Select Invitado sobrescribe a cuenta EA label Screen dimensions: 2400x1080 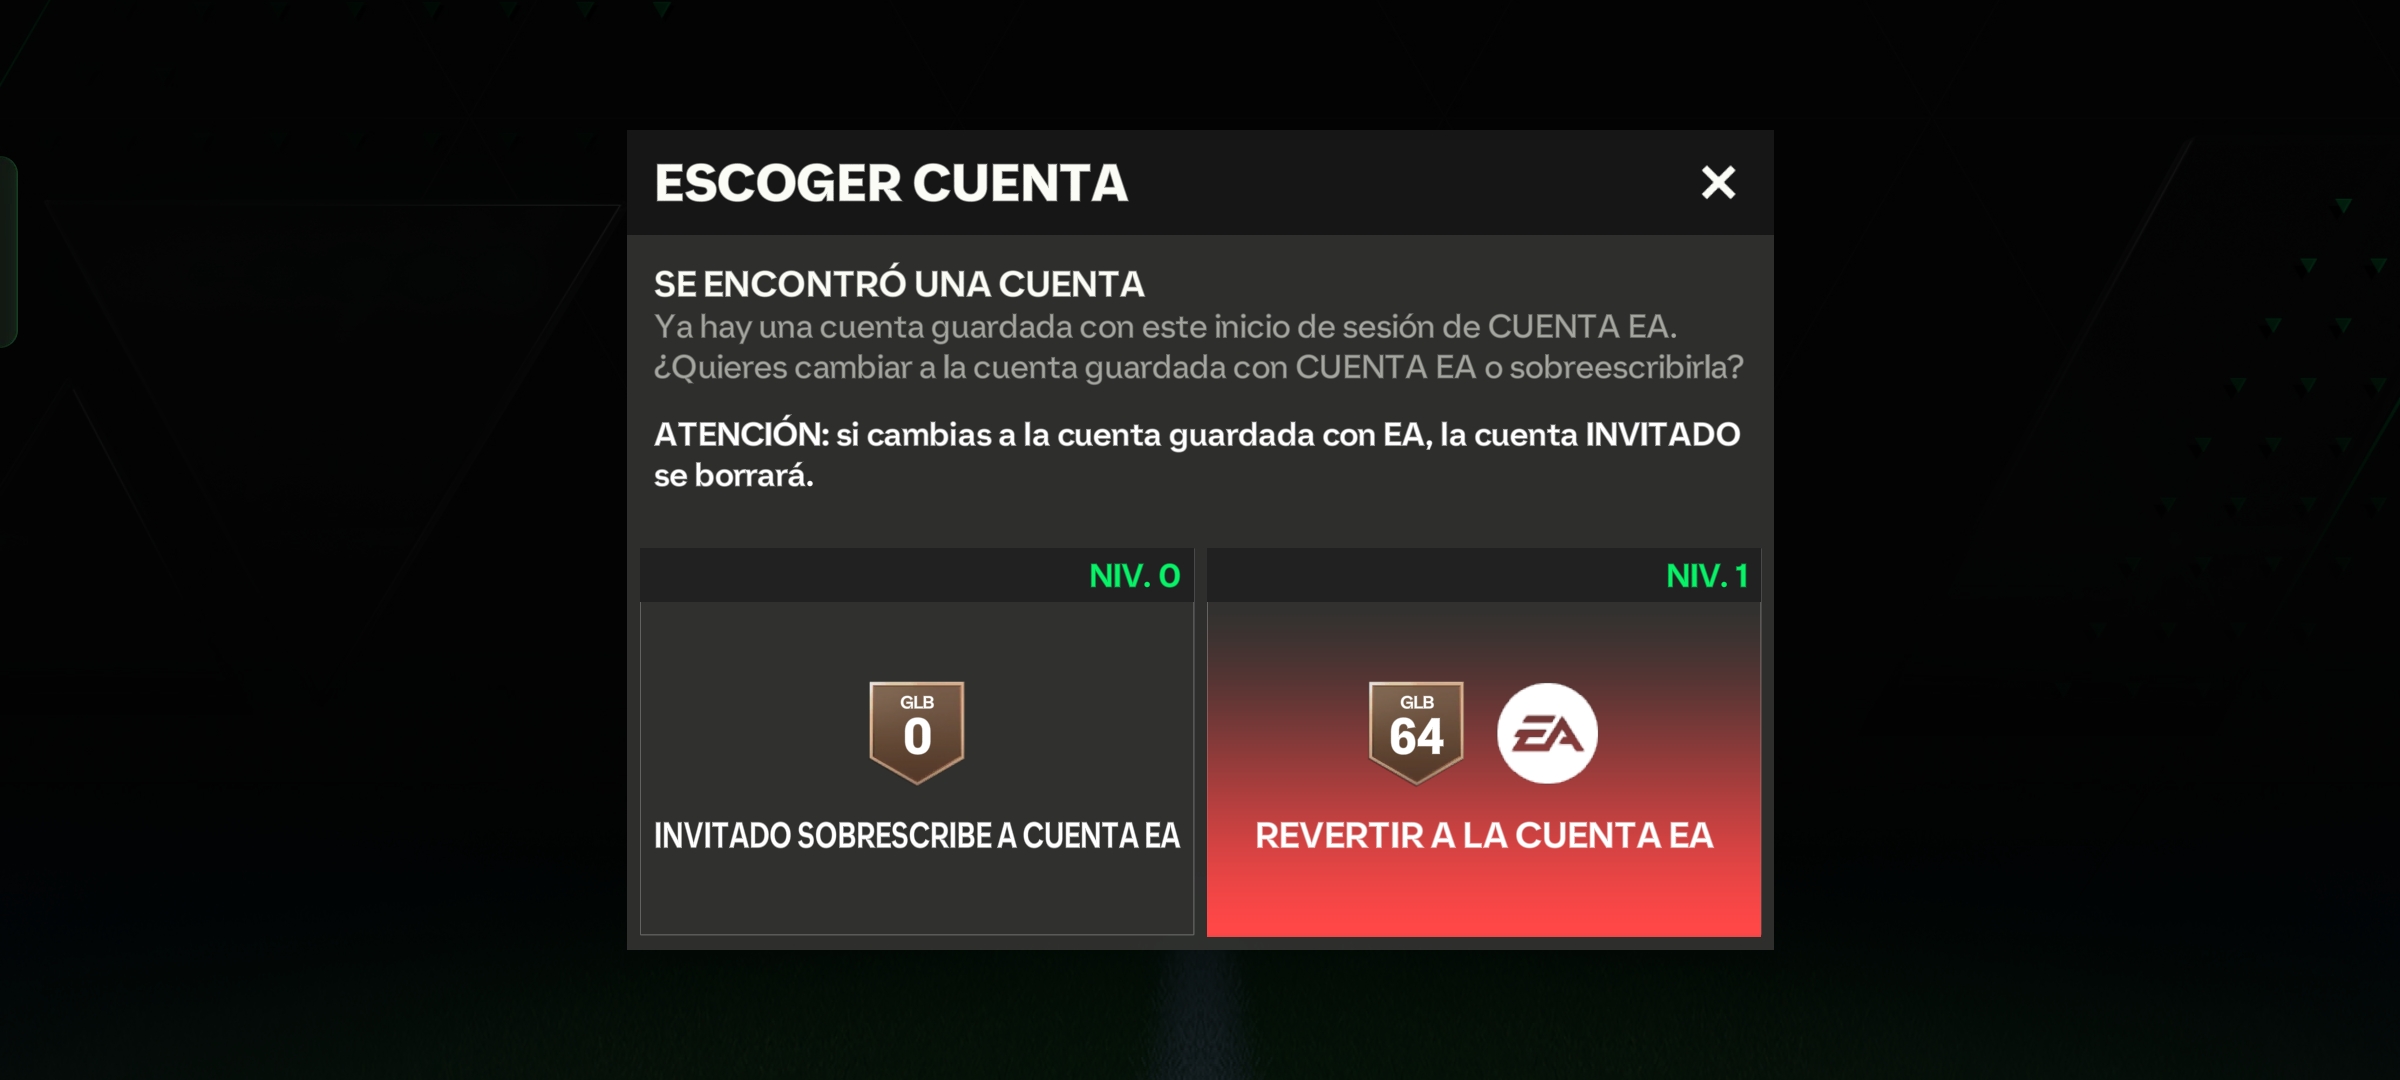click(917, 836)
